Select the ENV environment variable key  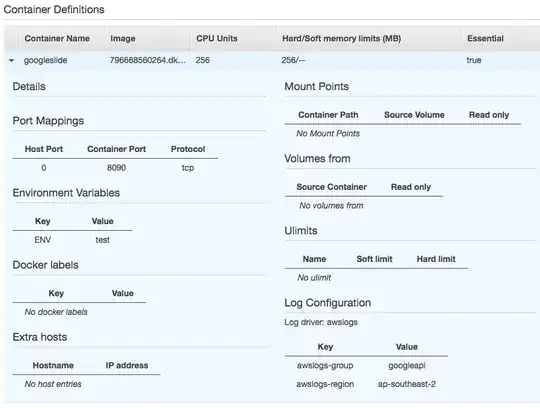tap(43, 240)
